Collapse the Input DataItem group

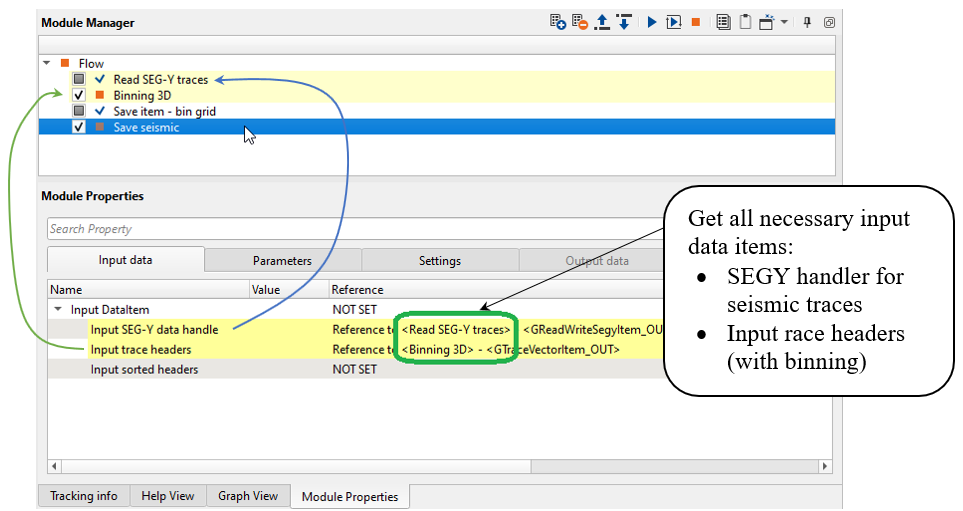coord(57,310)
